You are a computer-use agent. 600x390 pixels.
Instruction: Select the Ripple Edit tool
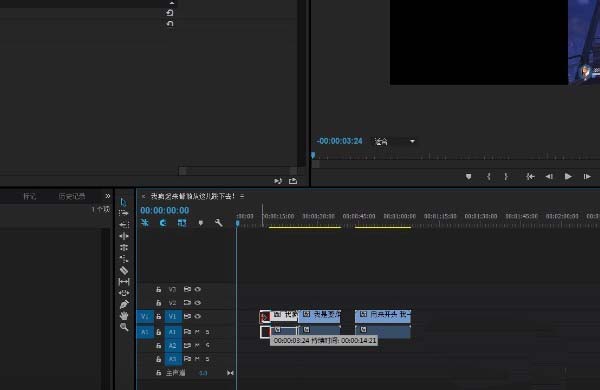pyautogui.click(x=124, y=236)
